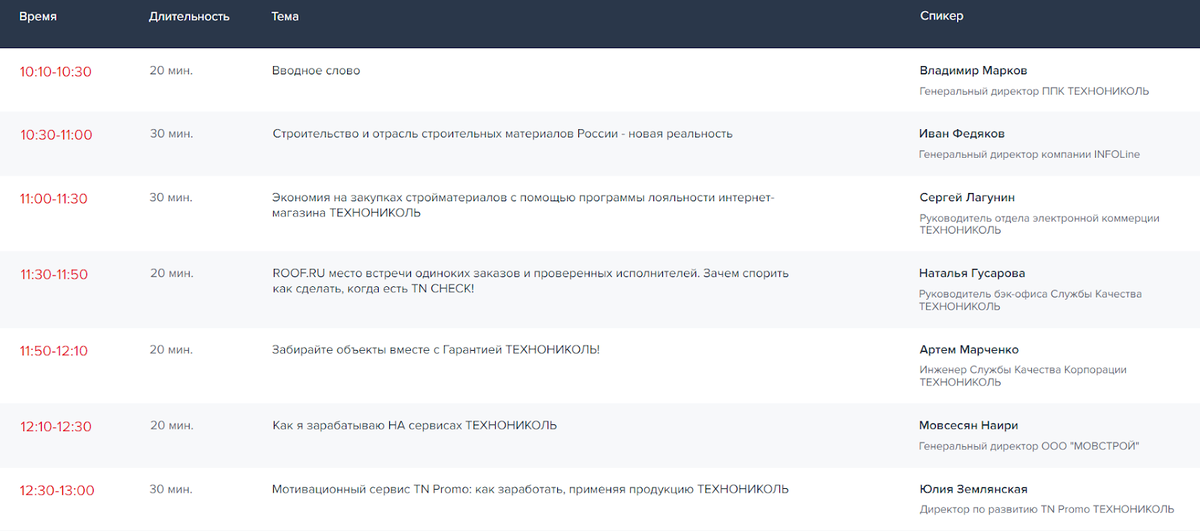Click '30 мин.' duration in Юлия Землянская row

pos(171,489)
